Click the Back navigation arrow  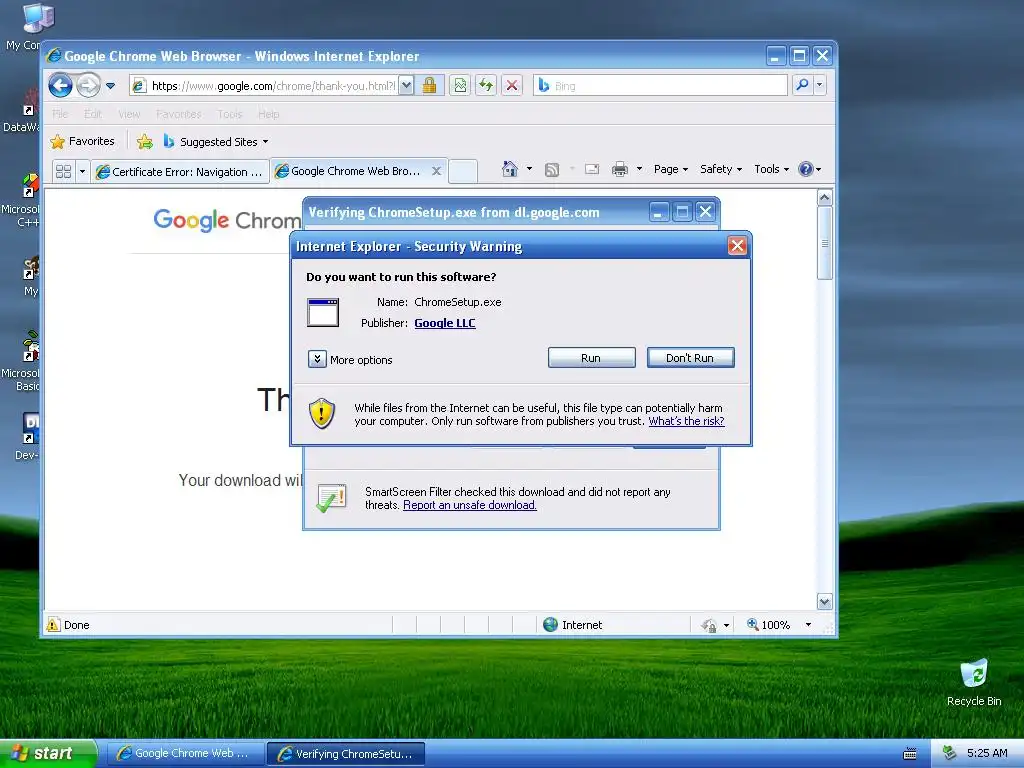(x=60, y=86)
